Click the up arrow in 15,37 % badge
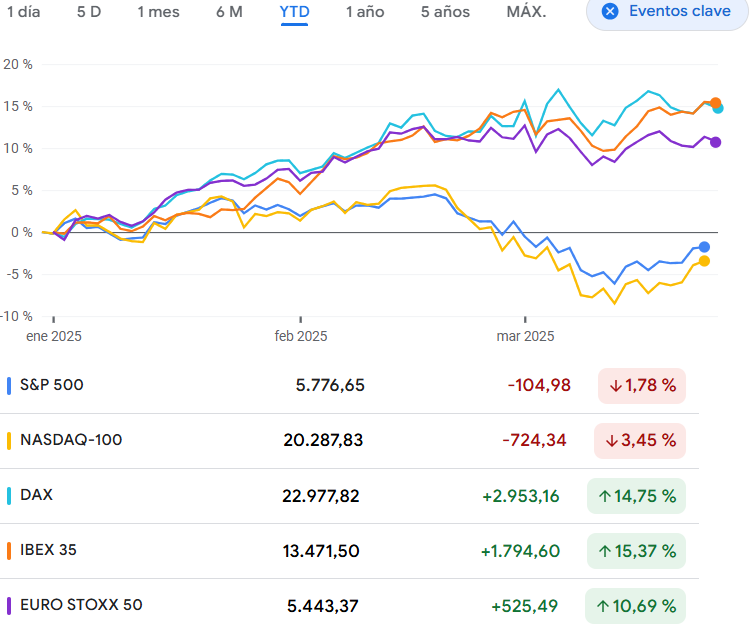Image resolution: width=750 pixels, height=627 pixels. (x=604, y=550)
